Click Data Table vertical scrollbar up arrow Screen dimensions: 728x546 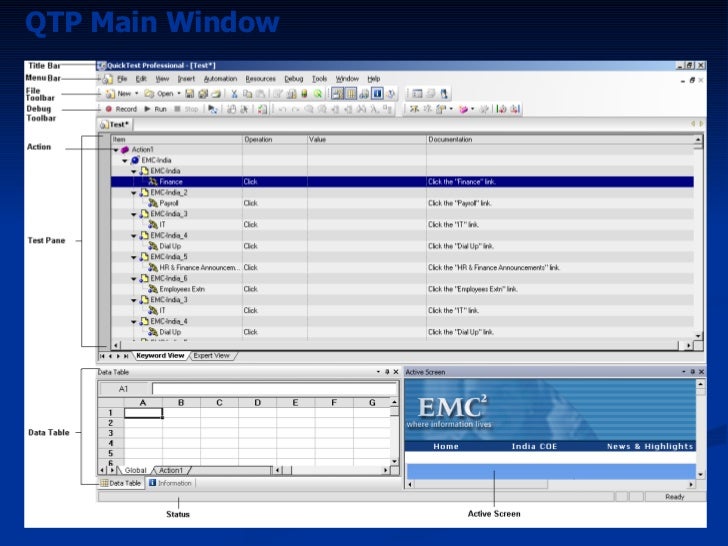[394, 402]
